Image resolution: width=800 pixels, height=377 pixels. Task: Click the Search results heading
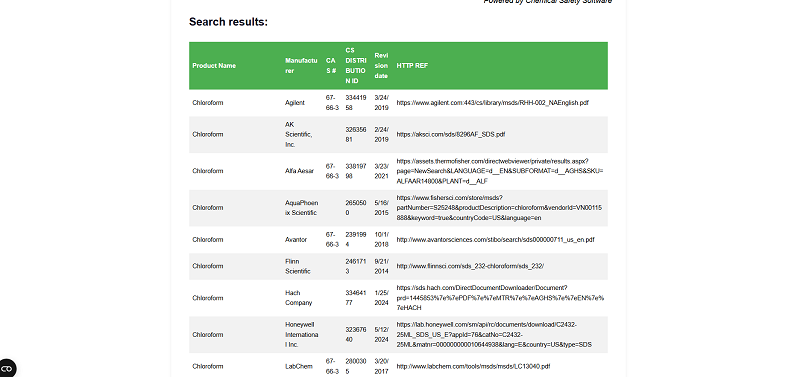228,22
